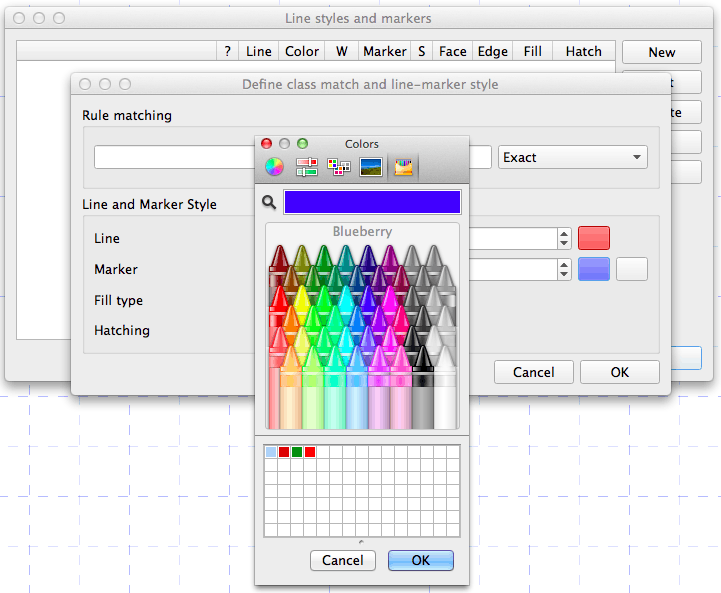
Task: Select the crayons picker mode
Action: [403, 166]
